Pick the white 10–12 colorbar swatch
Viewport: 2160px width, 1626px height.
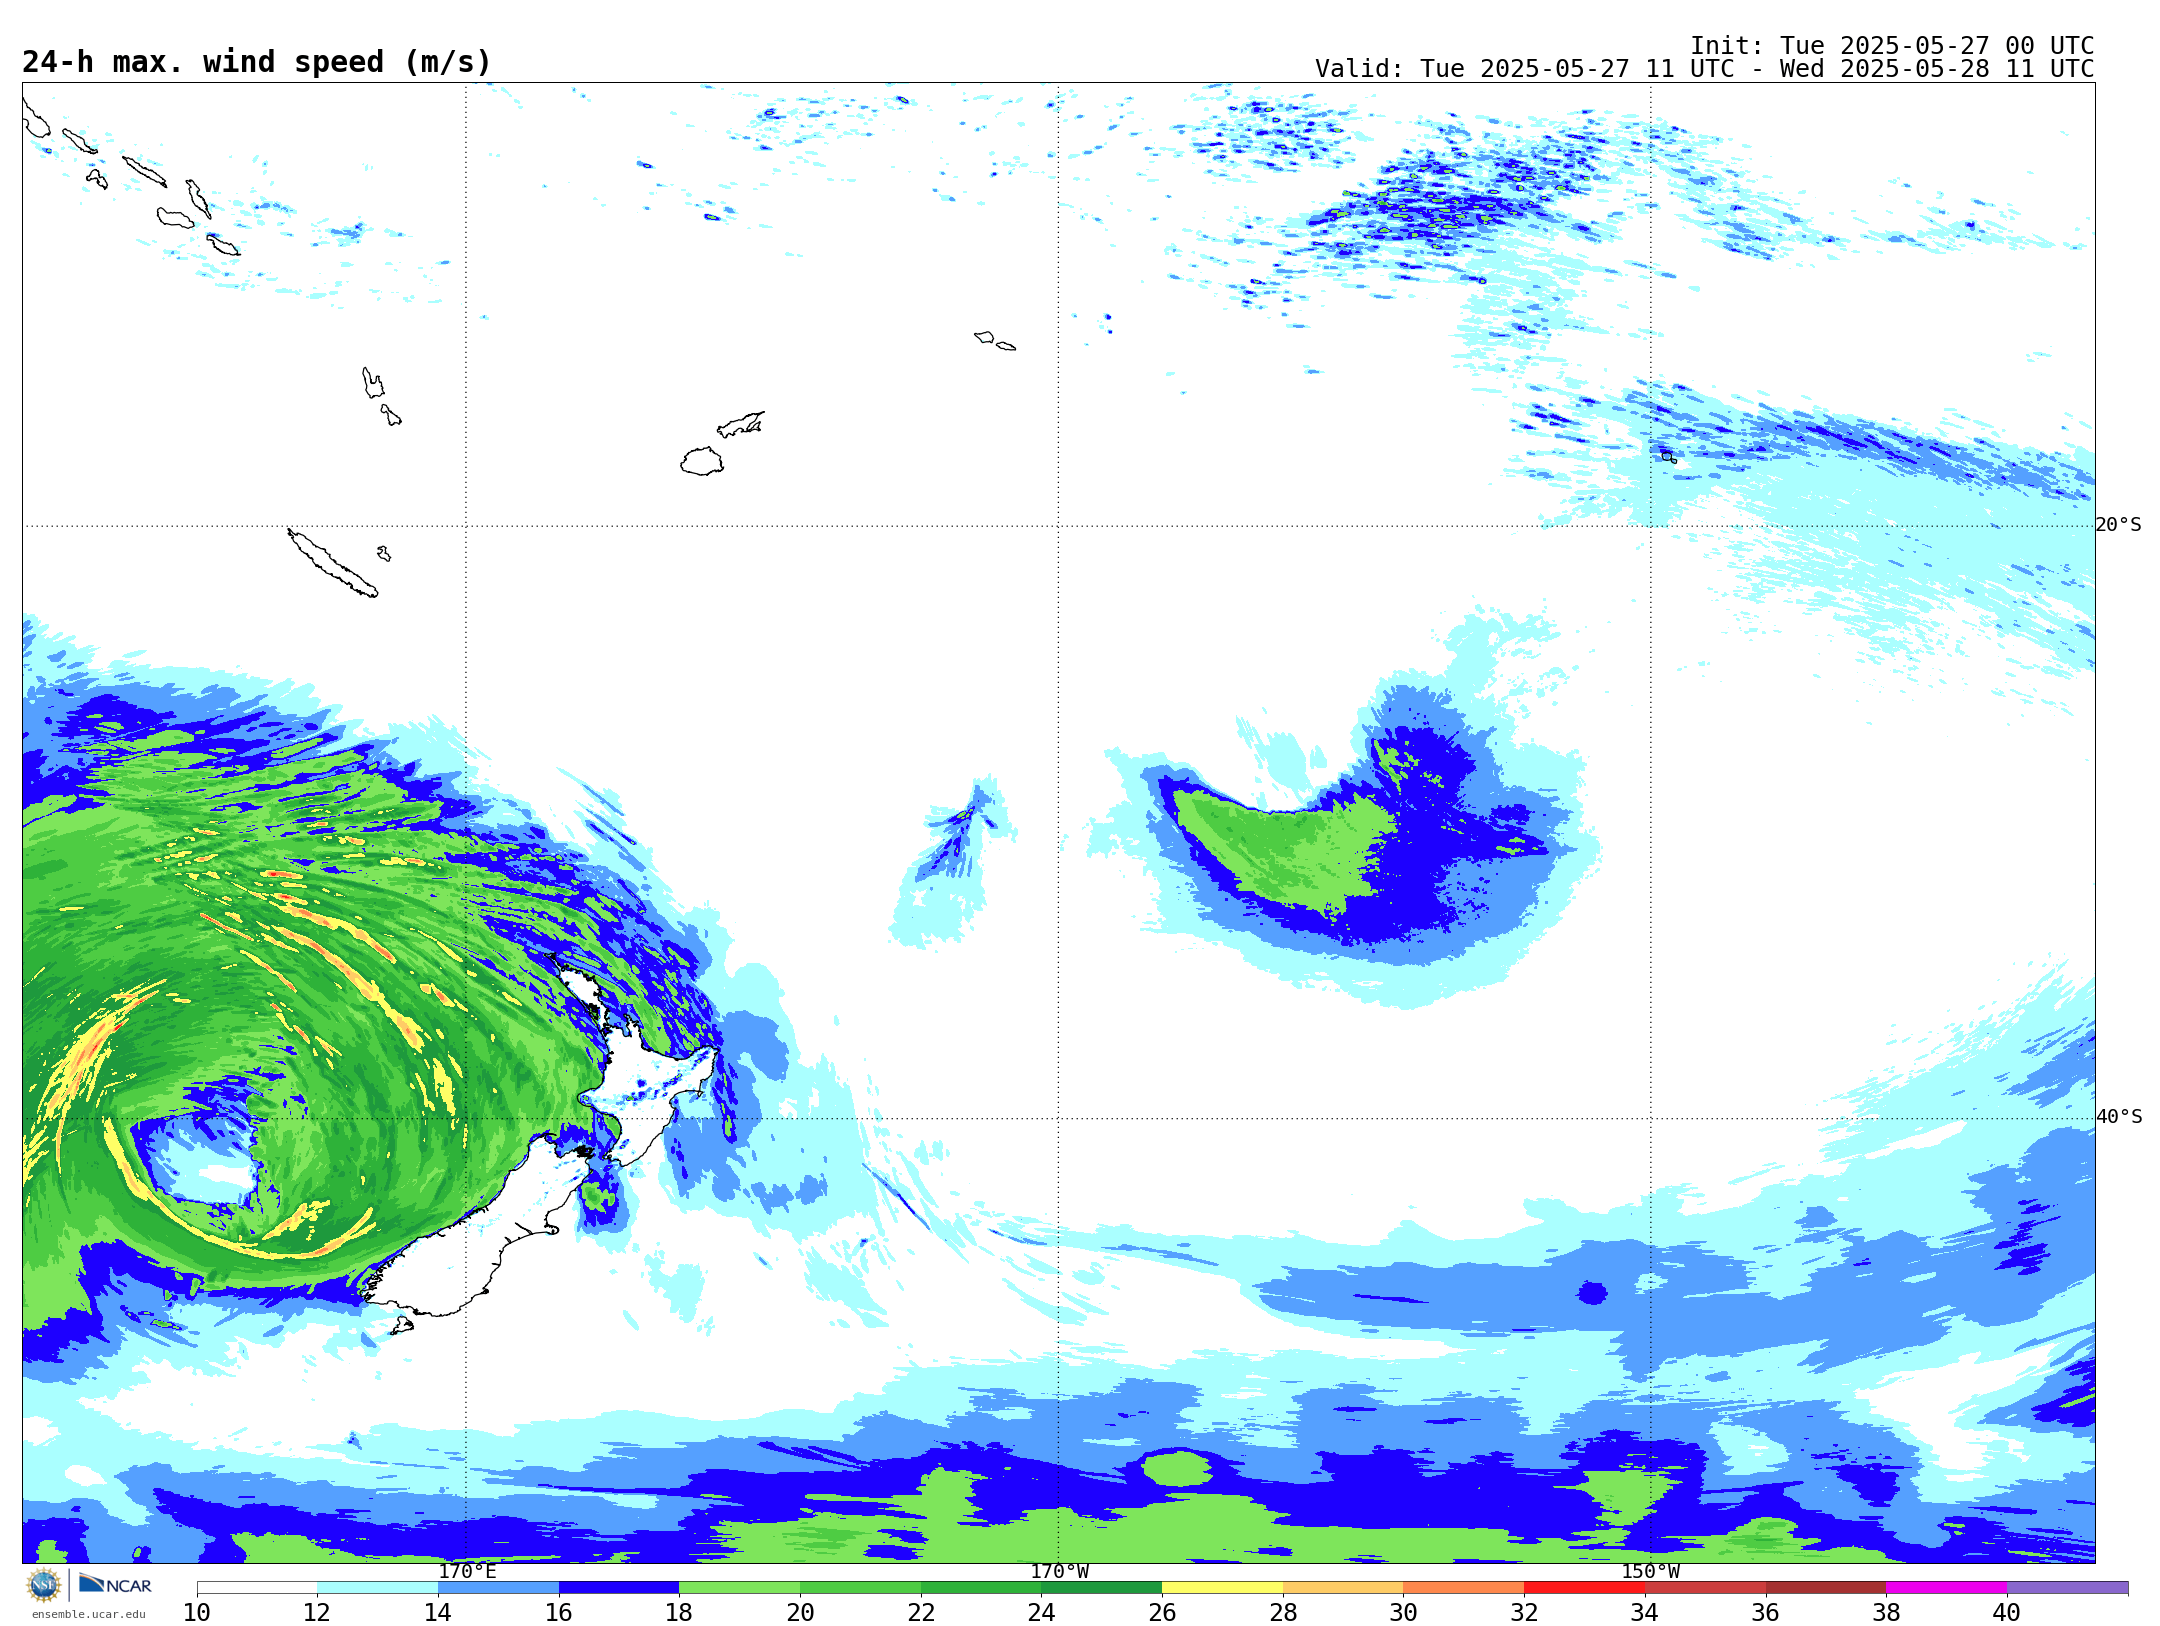[x=257, y=1588]
